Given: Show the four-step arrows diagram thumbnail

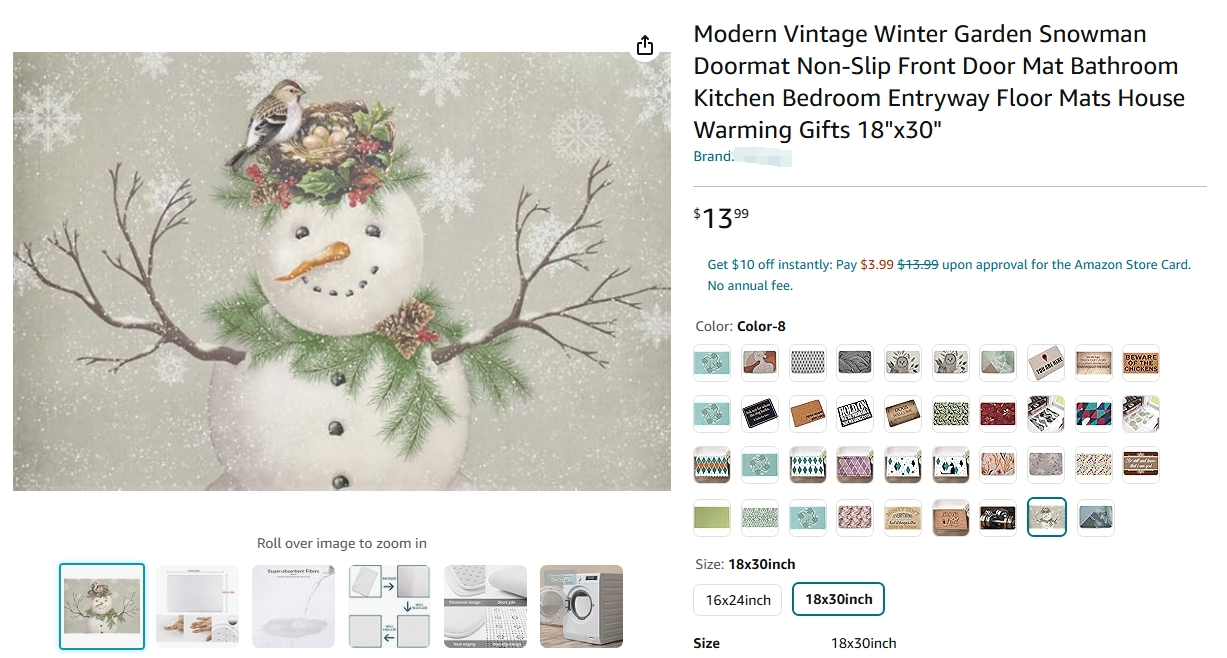Looking at the screenshot, I should 389,606.
